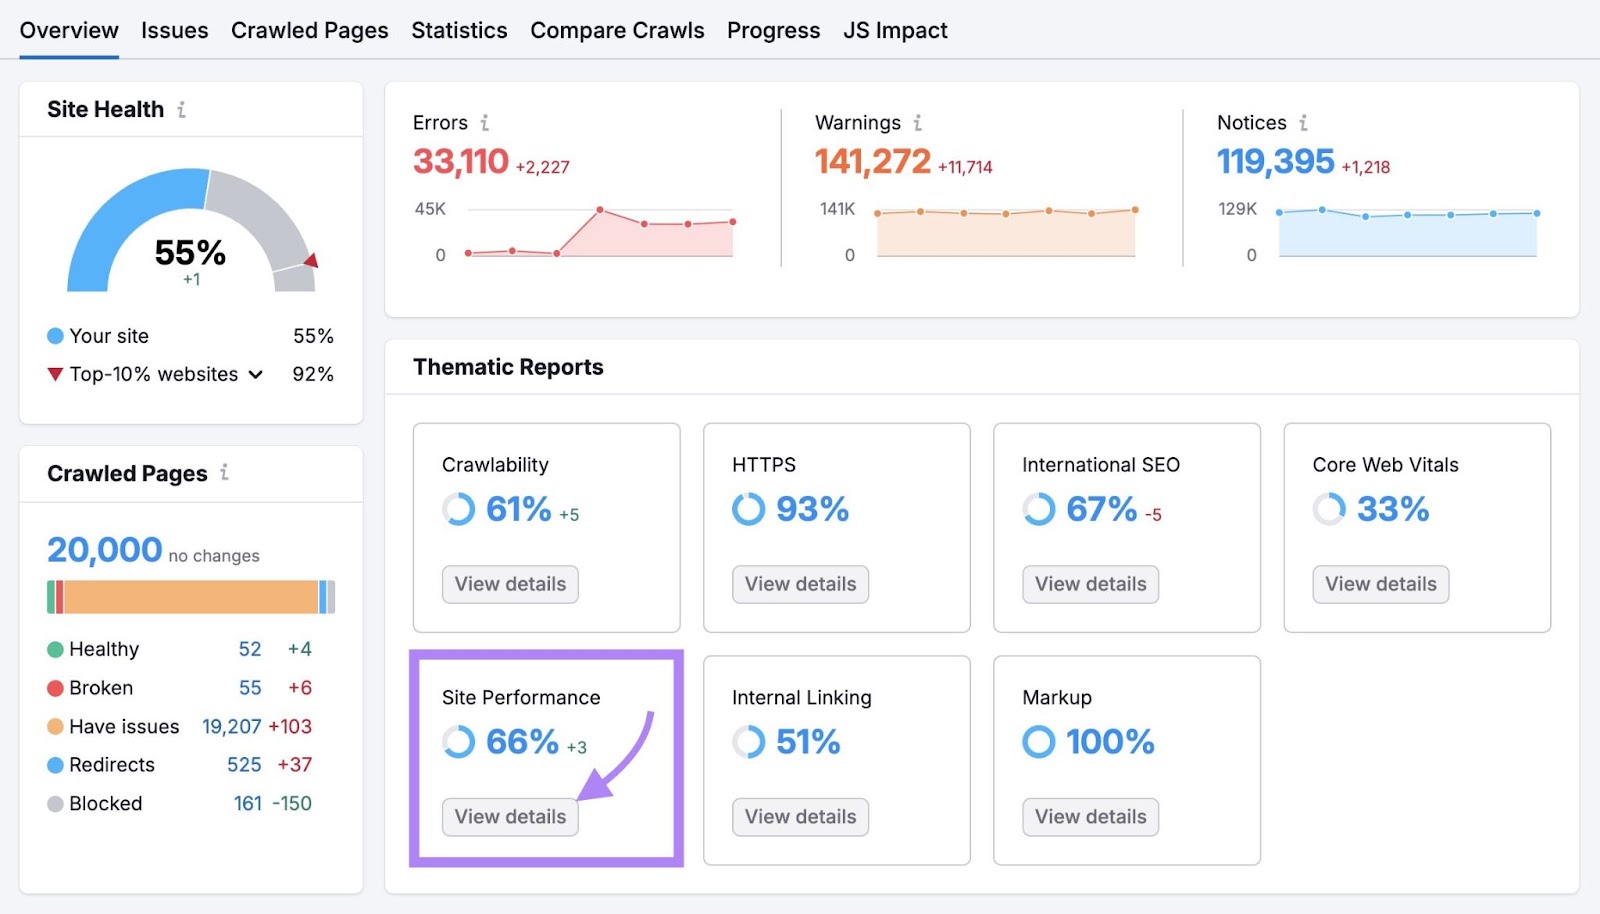1600x914 pixels.
Task: Open the Site Health info tooltip
Action: pyautogui.click(x=182, y=110)
